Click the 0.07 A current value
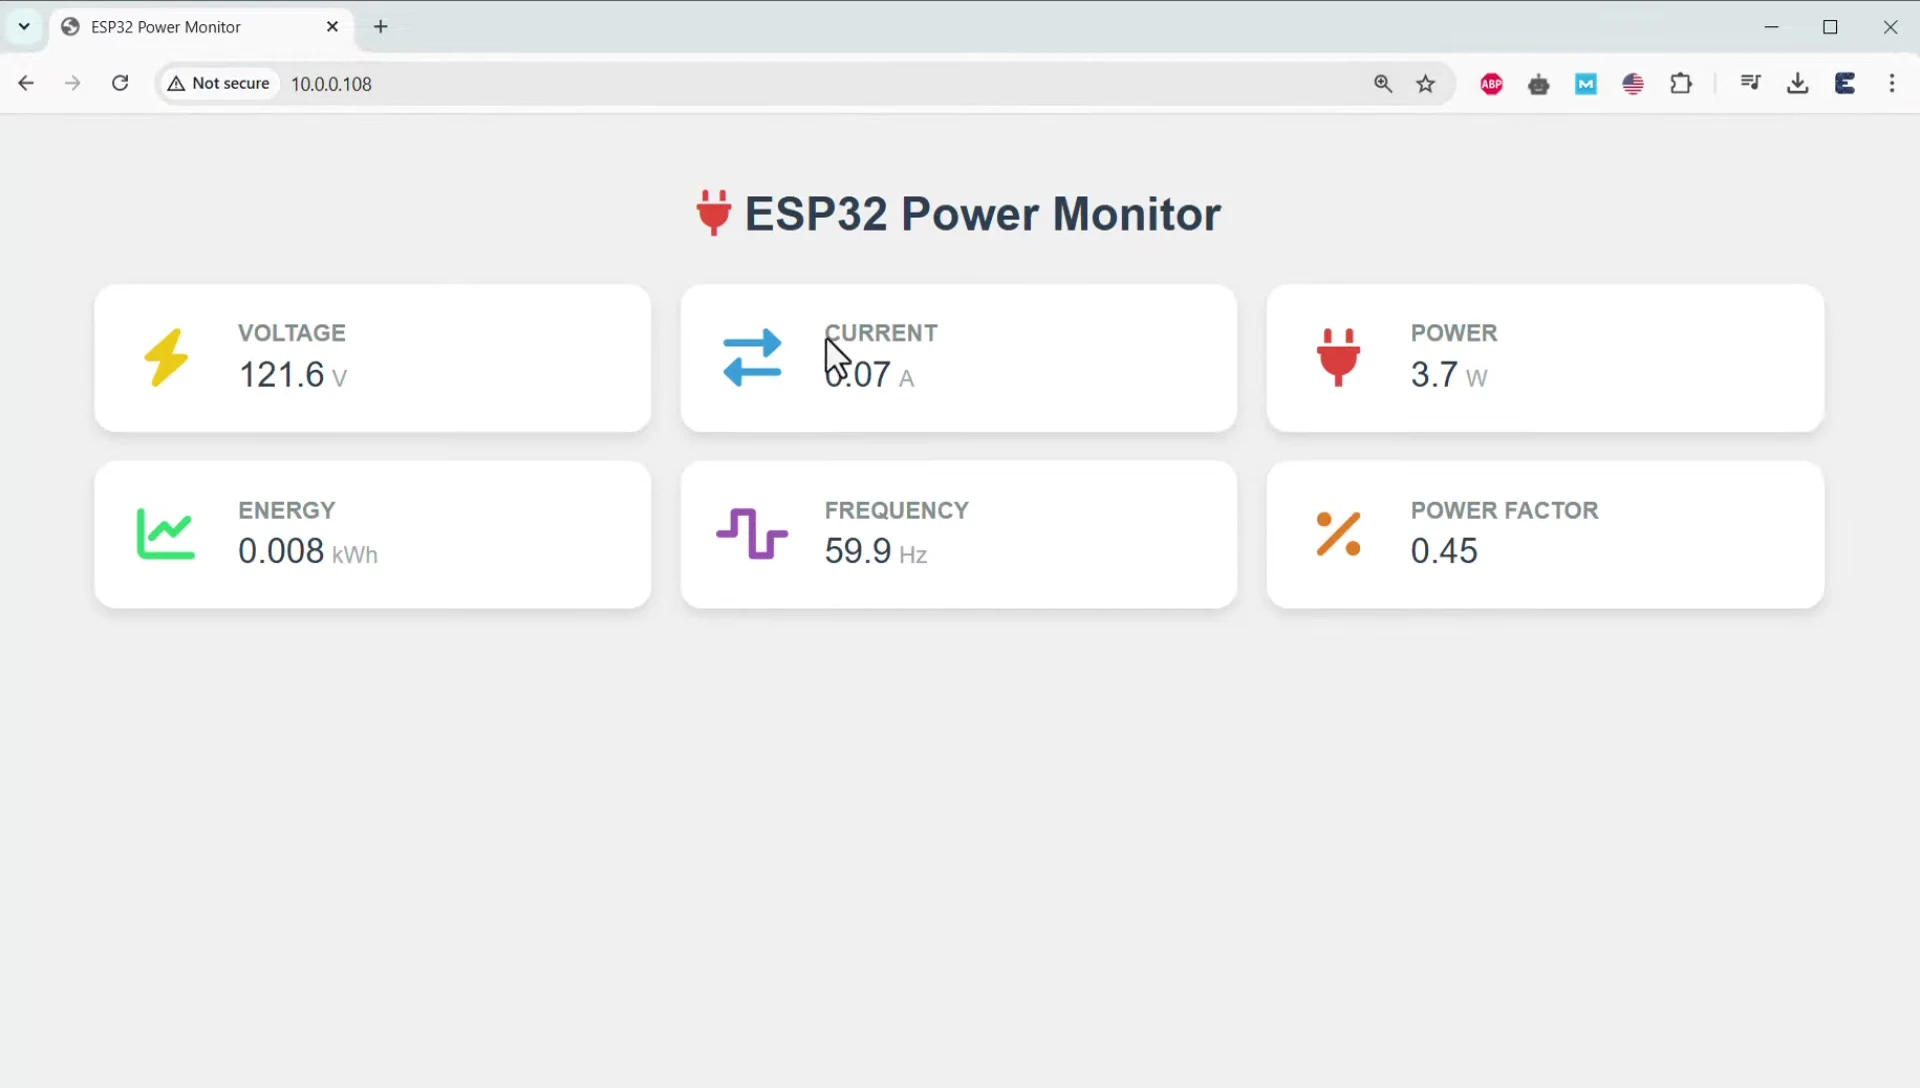The width and height of the screenshot is (1920, 1088). [x=869, y=374]
